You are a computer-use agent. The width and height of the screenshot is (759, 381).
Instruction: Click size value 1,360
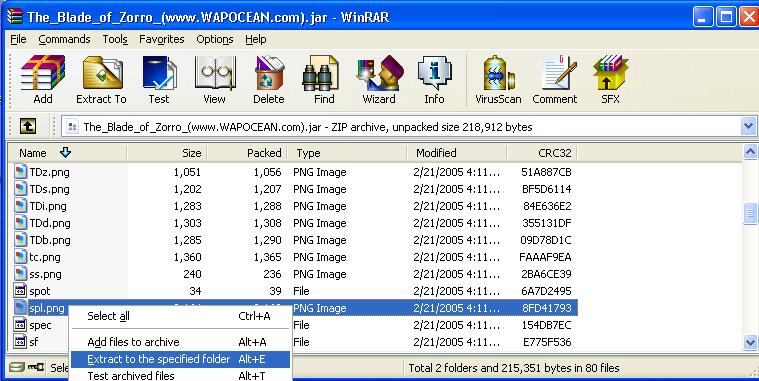tap(187, 257)
